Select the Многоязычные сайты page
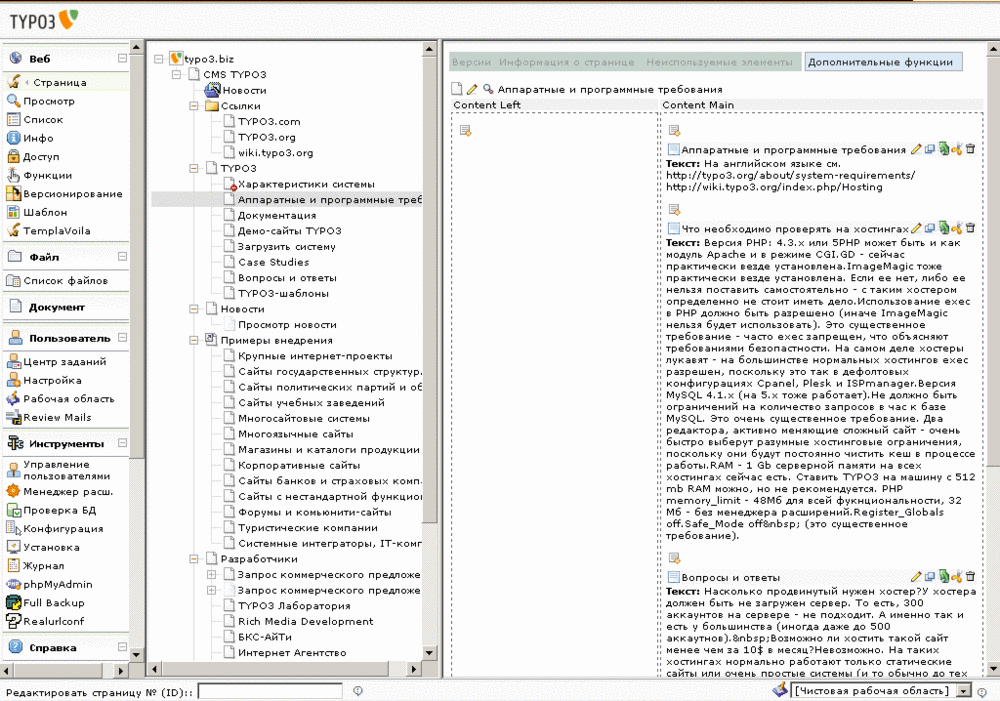This screenshot has height=701, width=1000. pyautogui.click(x=295, y=434)
